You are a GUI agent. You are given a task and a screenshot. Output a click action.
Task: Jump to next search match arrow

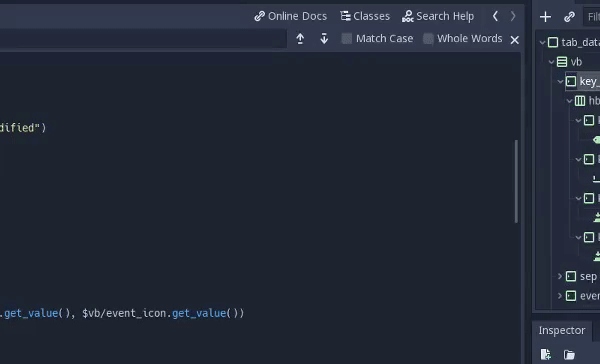coord(324,39)
